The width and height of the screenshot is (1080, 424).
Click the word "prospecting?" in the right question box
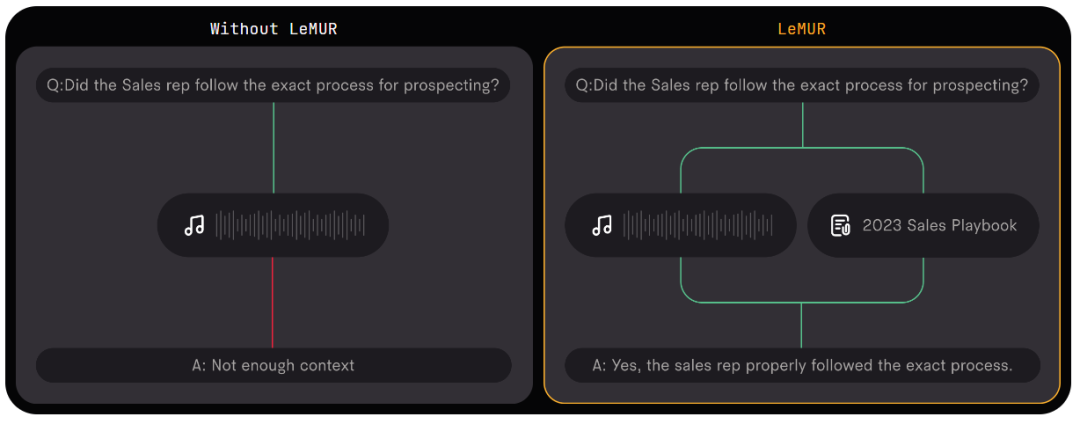[978, 85]
